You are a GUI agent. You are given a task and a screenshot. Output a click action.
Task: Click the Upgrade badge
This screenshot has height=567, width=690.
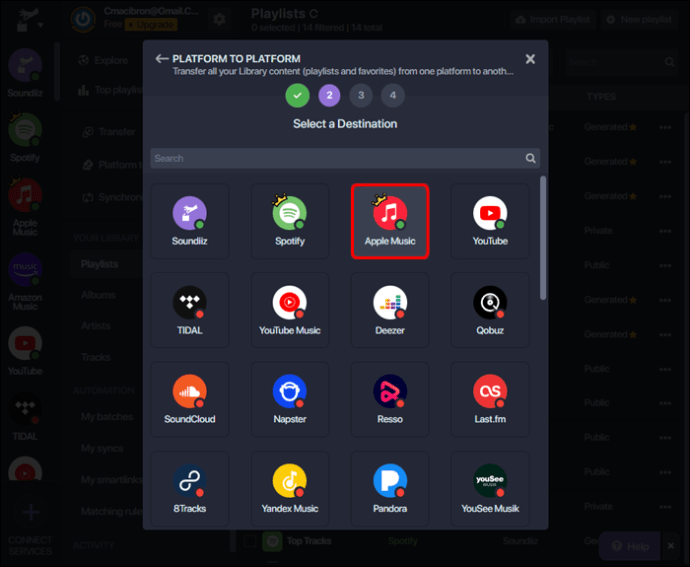(151, 25)
